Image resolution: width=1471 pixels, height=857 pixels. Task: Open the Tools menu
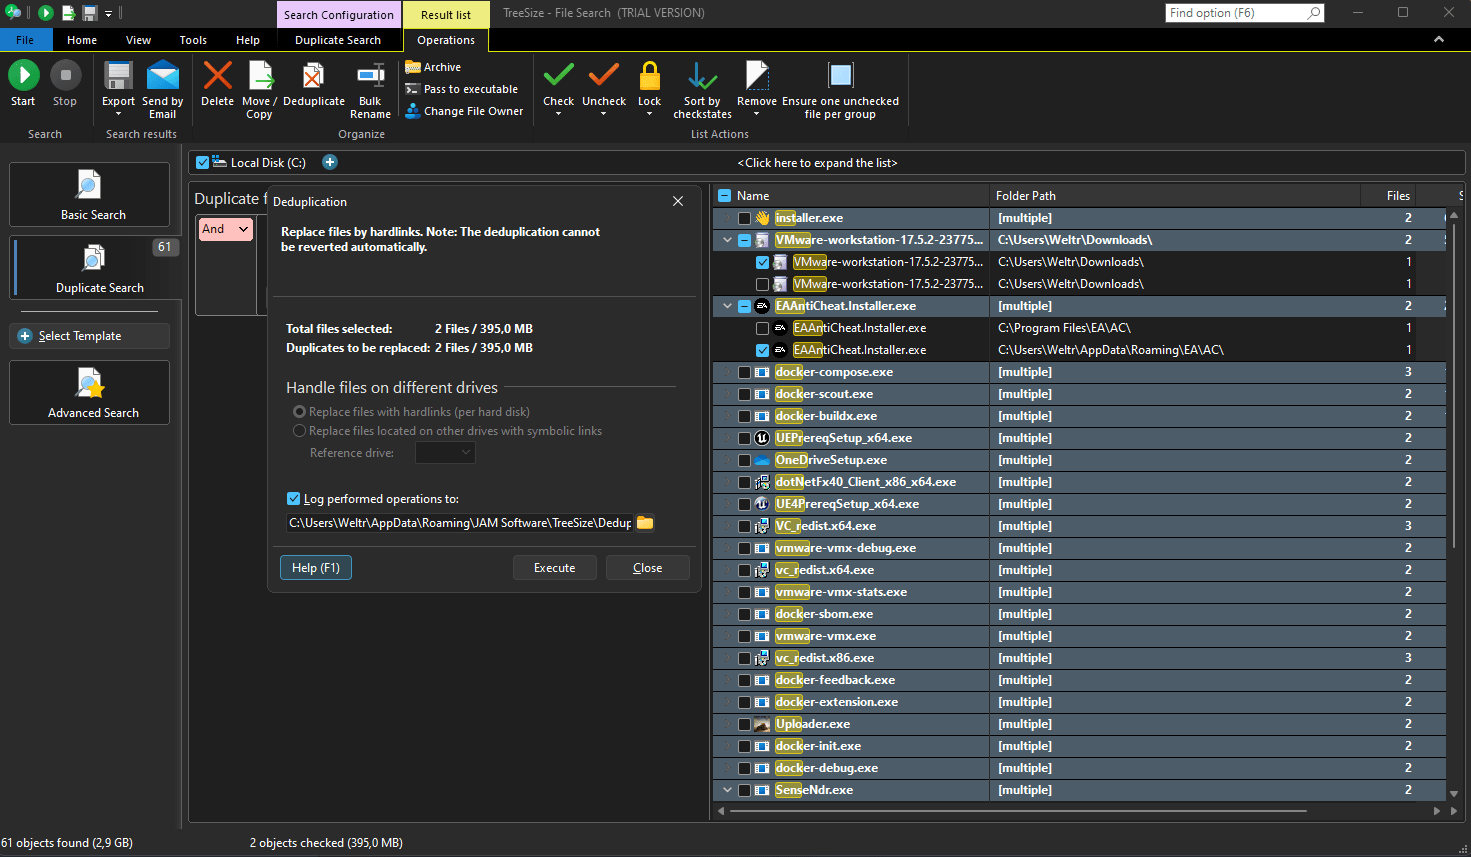pyautogui.click(x=193, y=40)
